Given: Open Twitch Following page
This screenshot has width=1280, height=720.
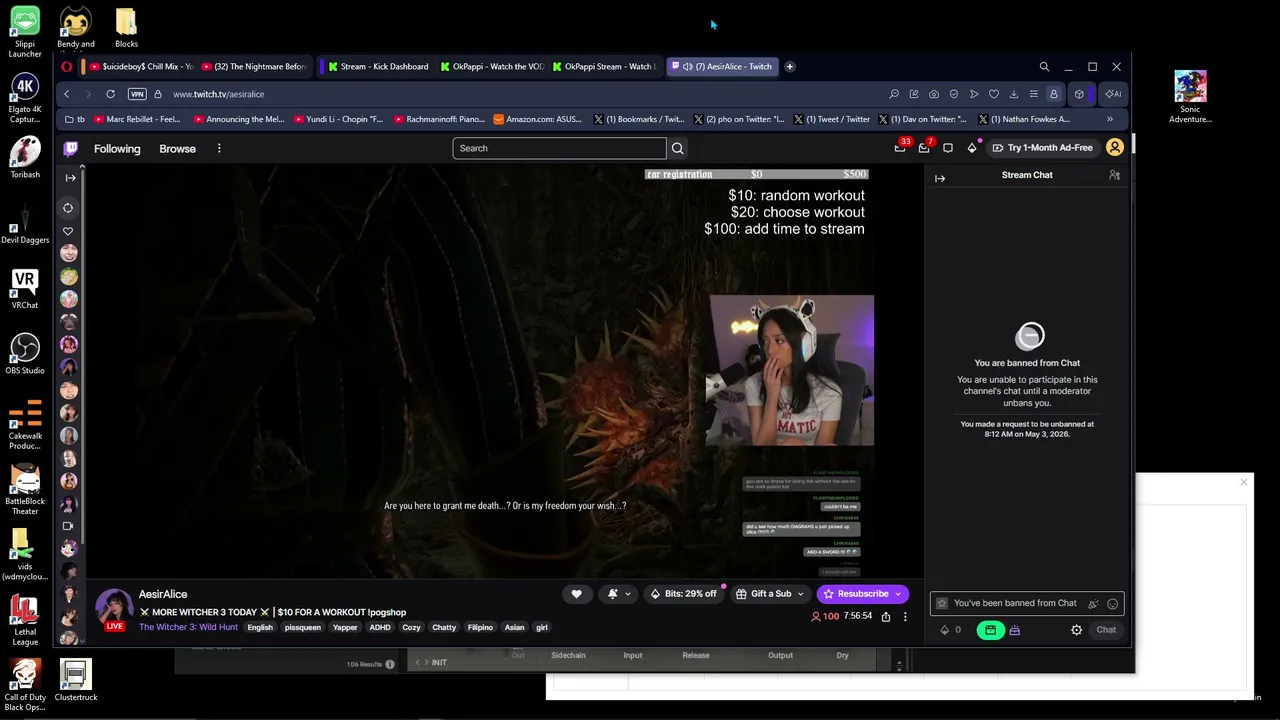Looking at the screenshot, I should point(117,149).
